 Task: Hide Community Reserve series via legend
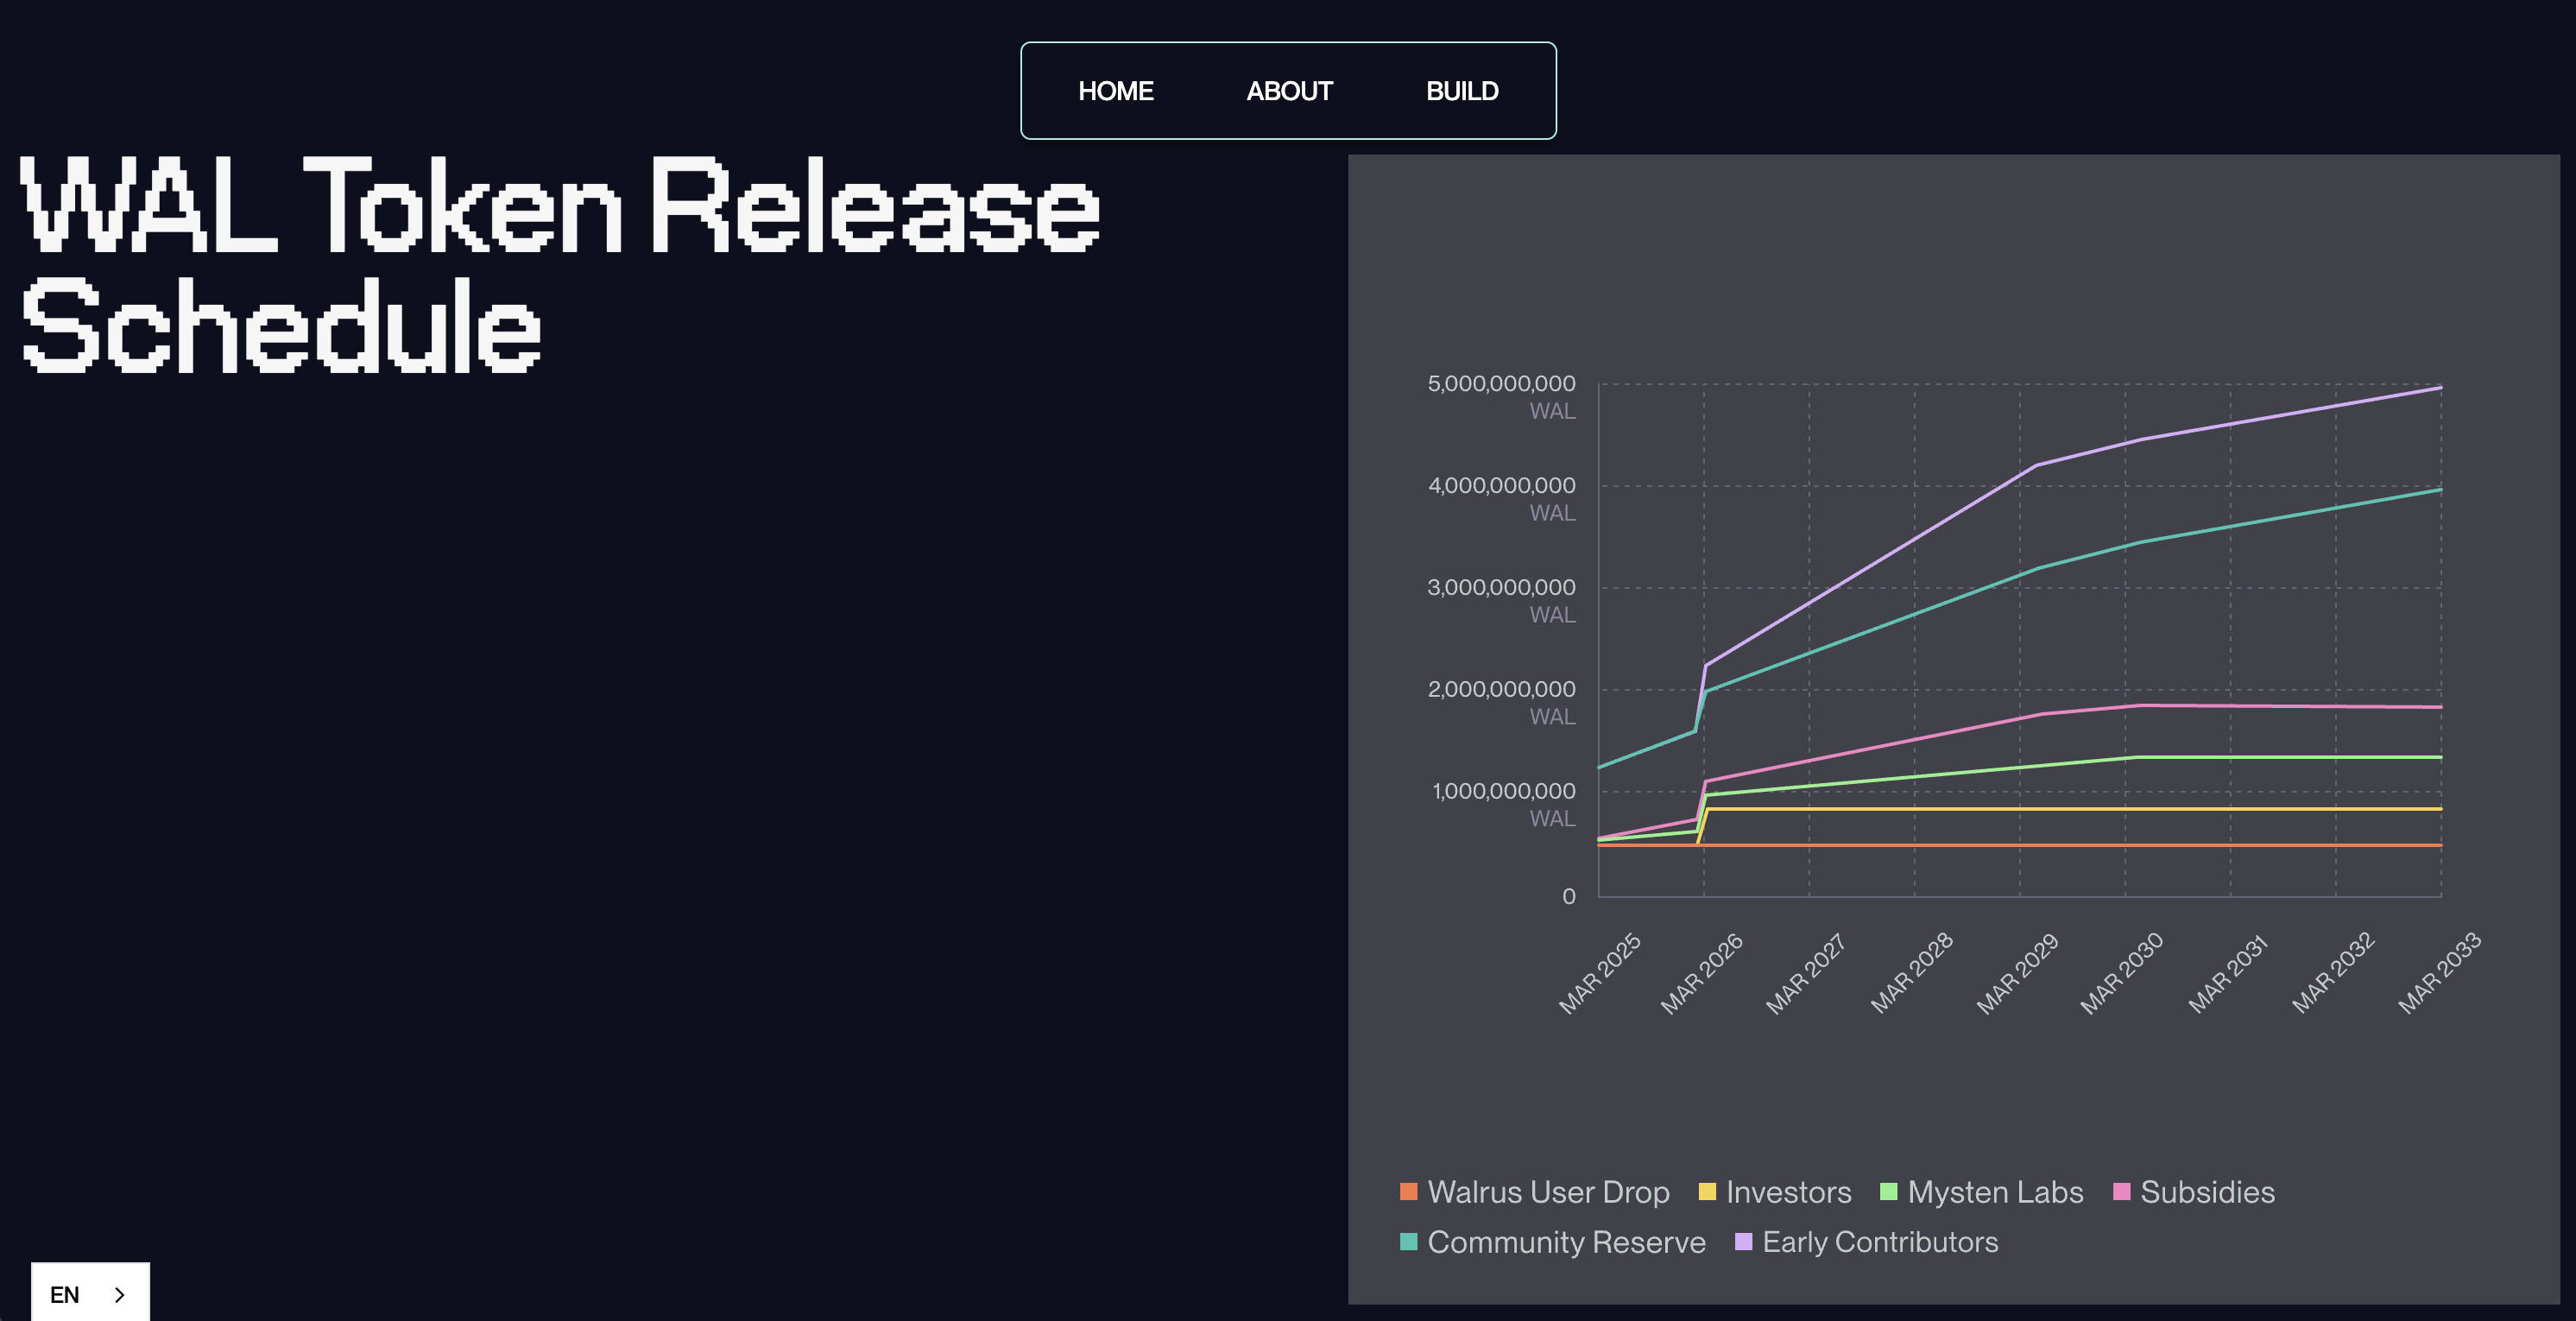click(x=1566, y=1242)
